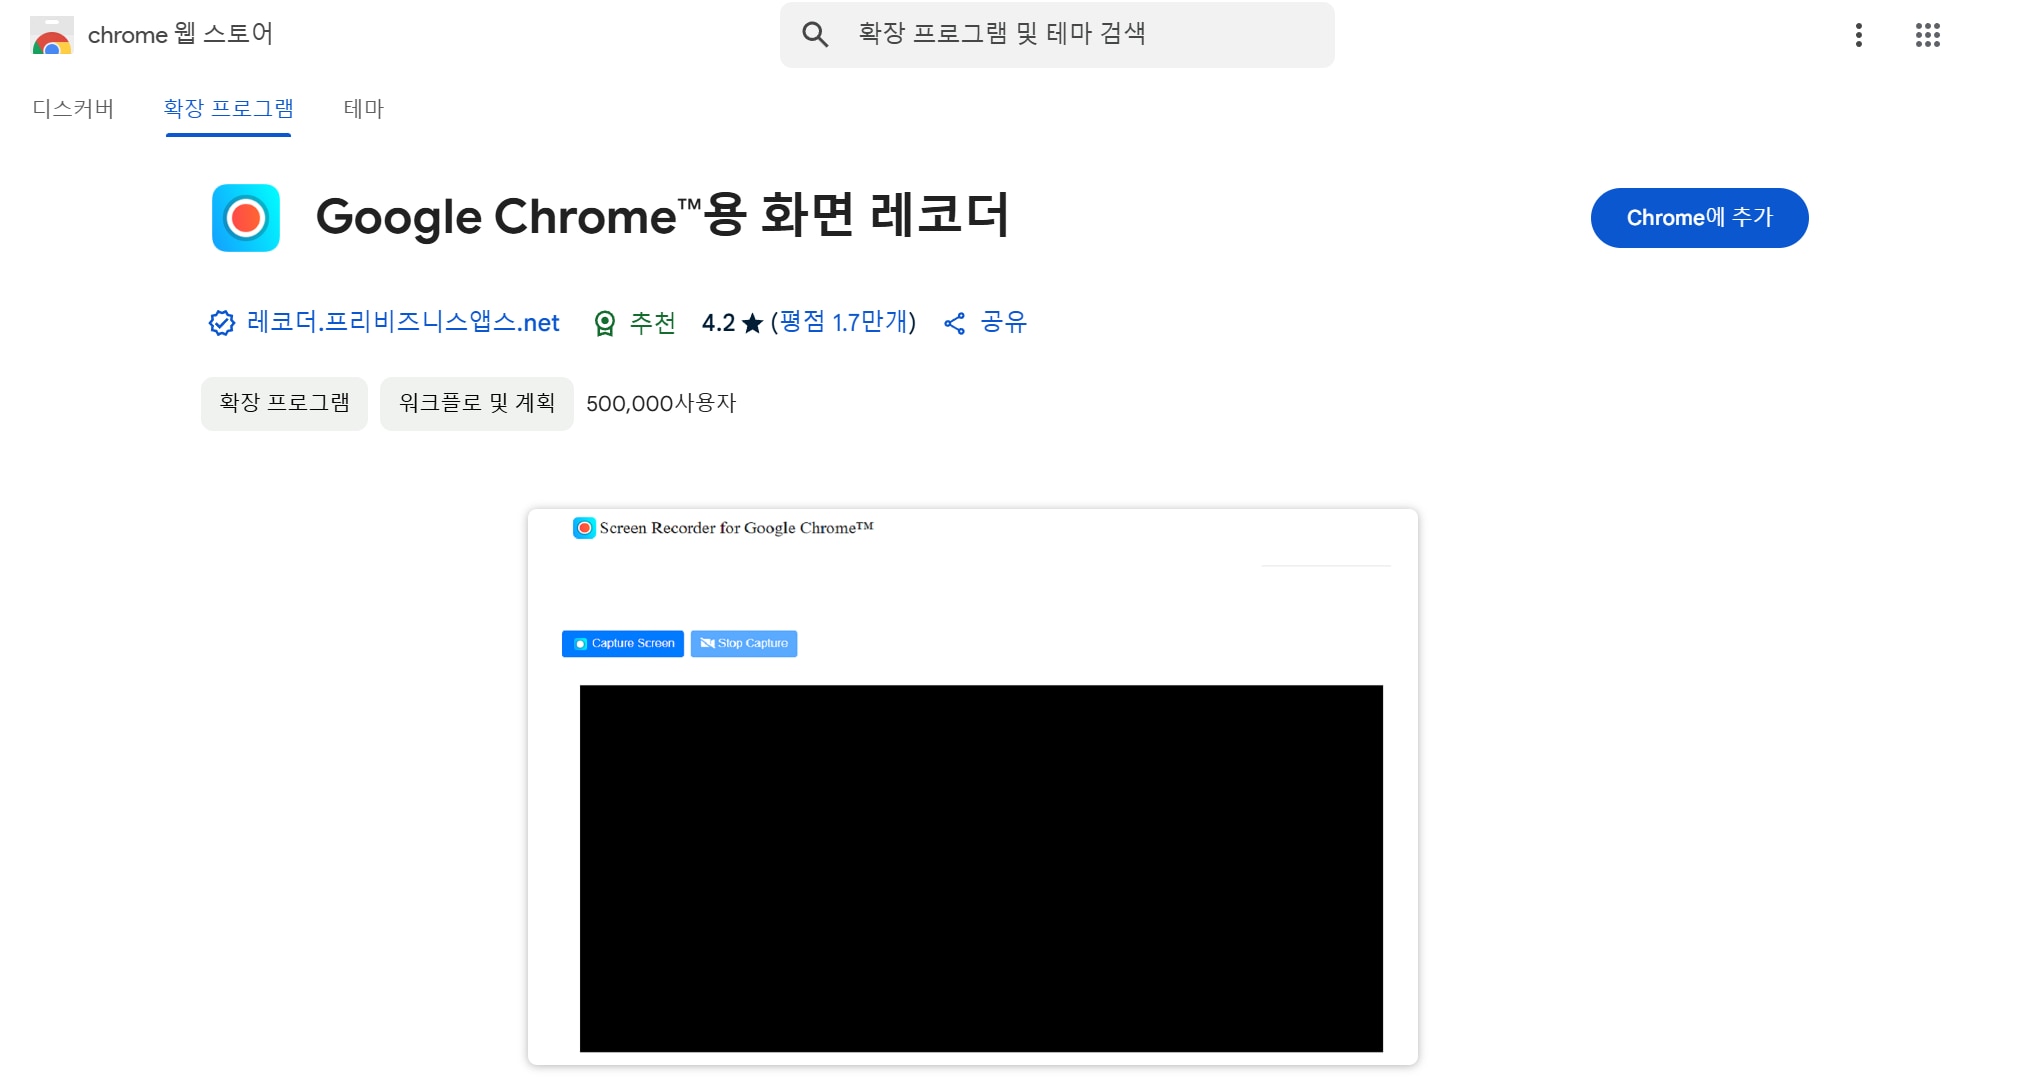Click the black video area in the screenshot preview

click(981, 868)
